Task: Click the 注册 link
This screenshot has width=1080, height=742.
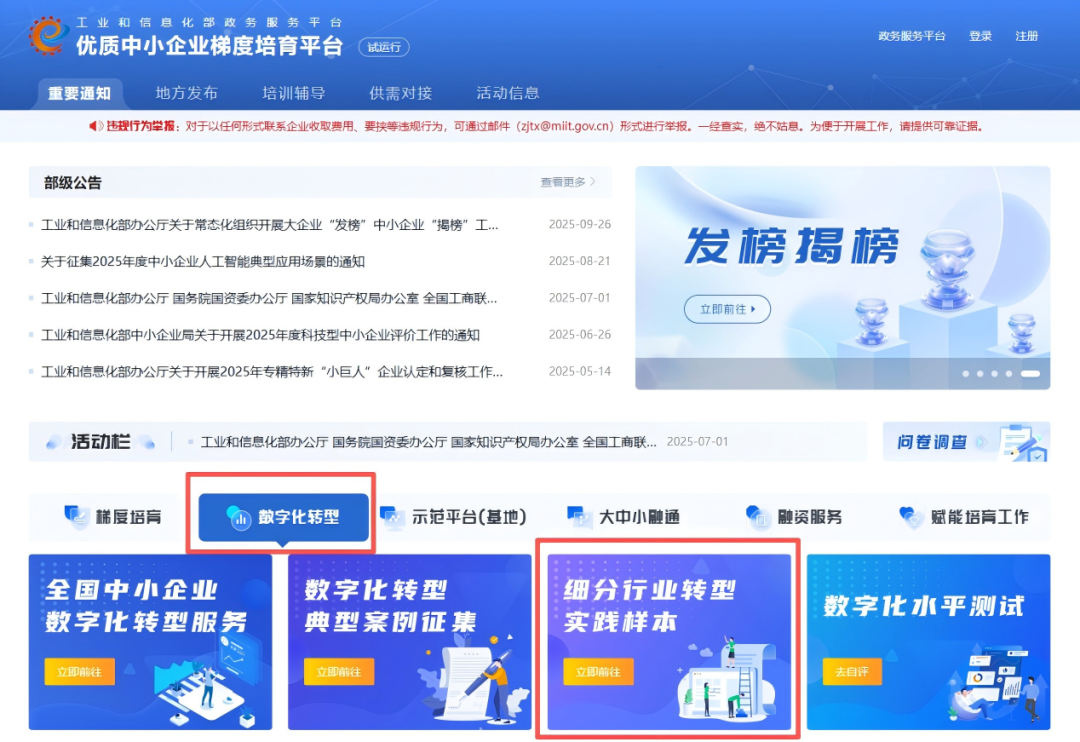Action: click(1027, 35)
